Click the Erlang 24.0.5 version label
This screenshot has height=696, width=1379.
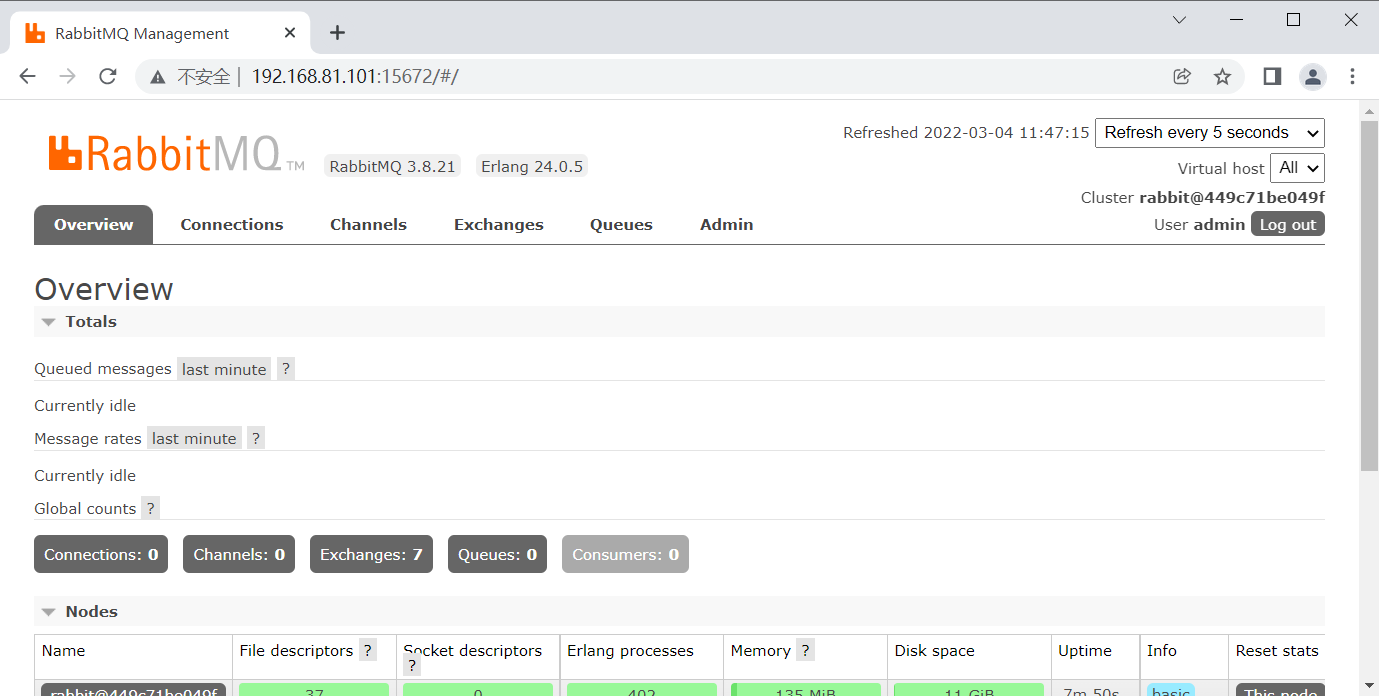point(532,167)
